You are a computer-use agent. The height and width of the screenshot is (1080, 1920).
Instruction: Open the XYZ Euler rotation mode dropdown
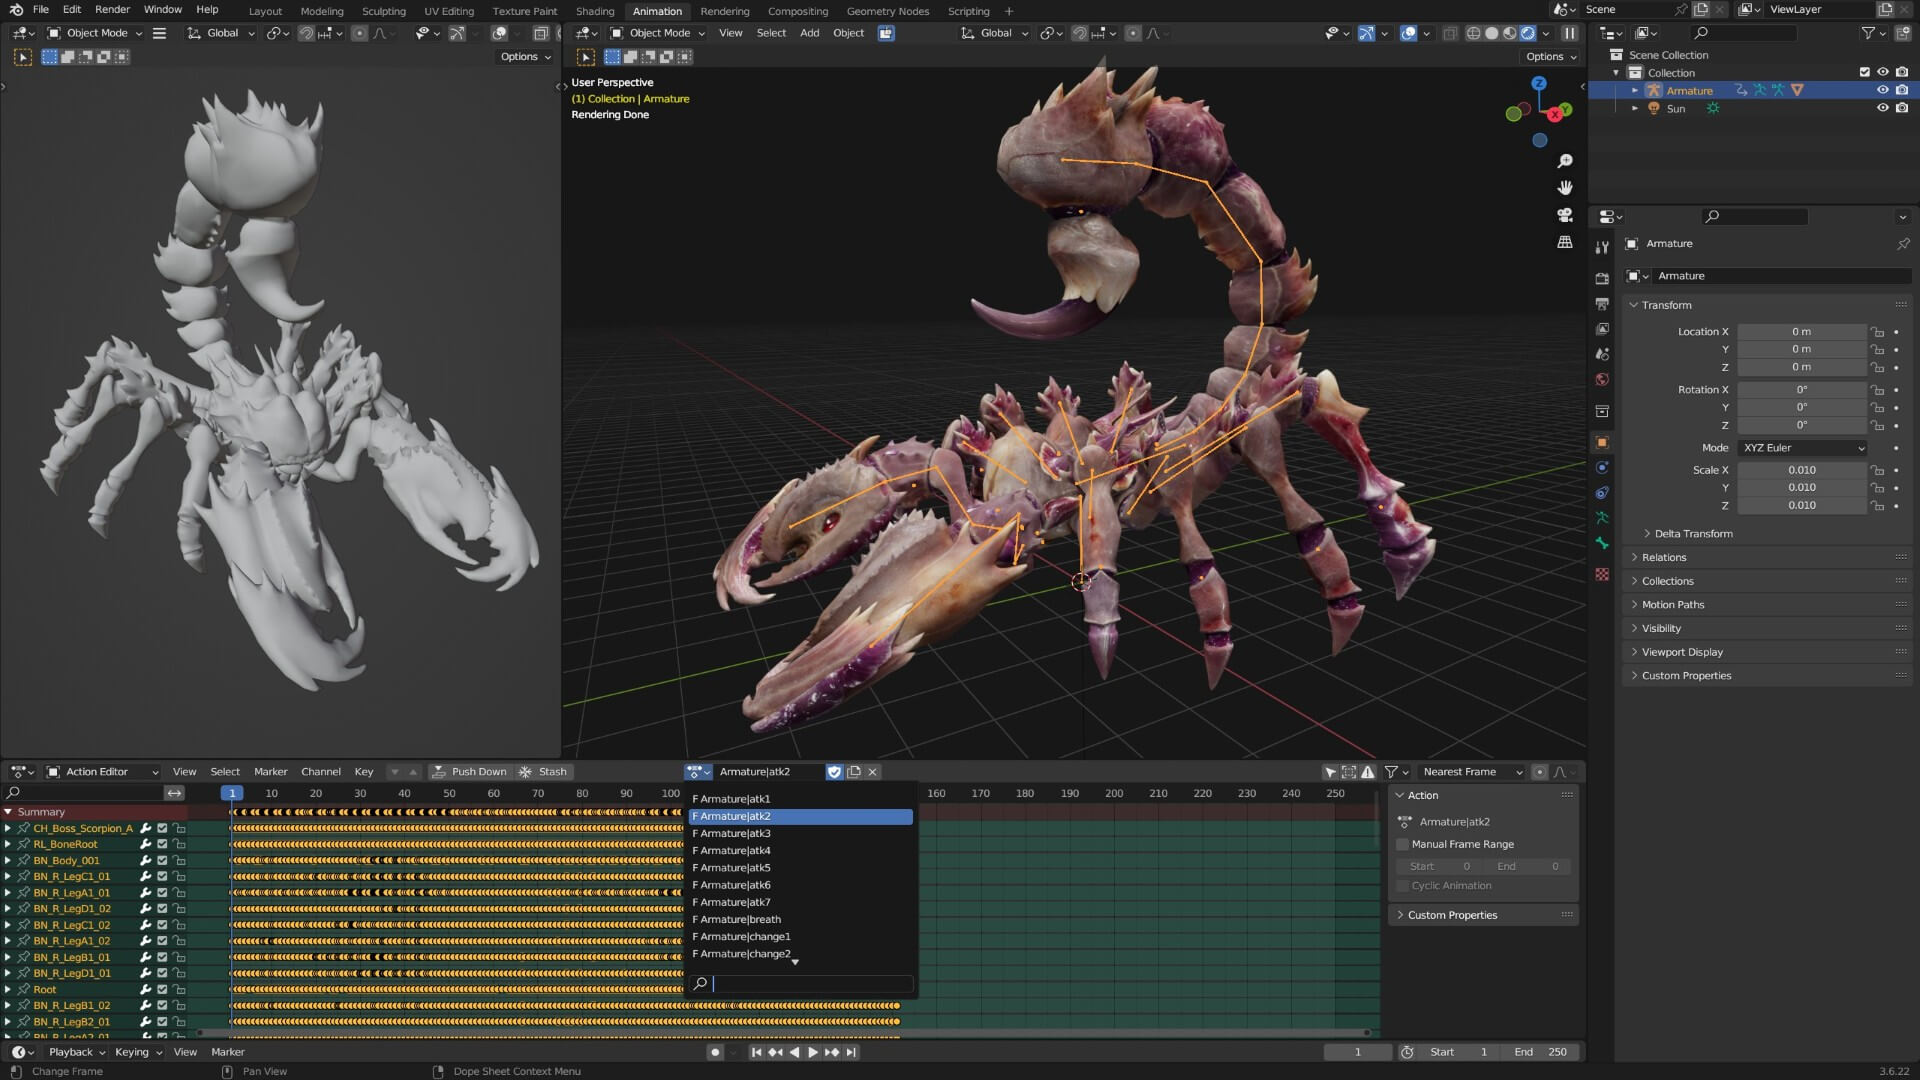[1803, 448]
